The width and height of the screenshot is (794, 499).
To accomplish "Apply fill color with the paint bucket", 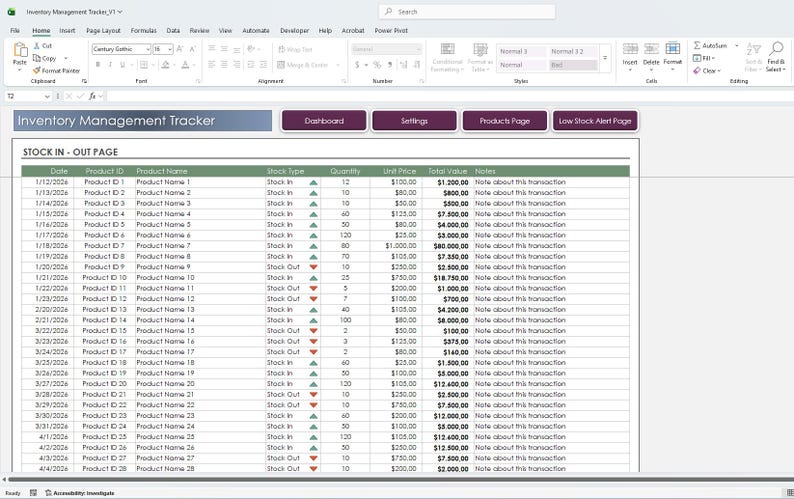I will 166,65.
